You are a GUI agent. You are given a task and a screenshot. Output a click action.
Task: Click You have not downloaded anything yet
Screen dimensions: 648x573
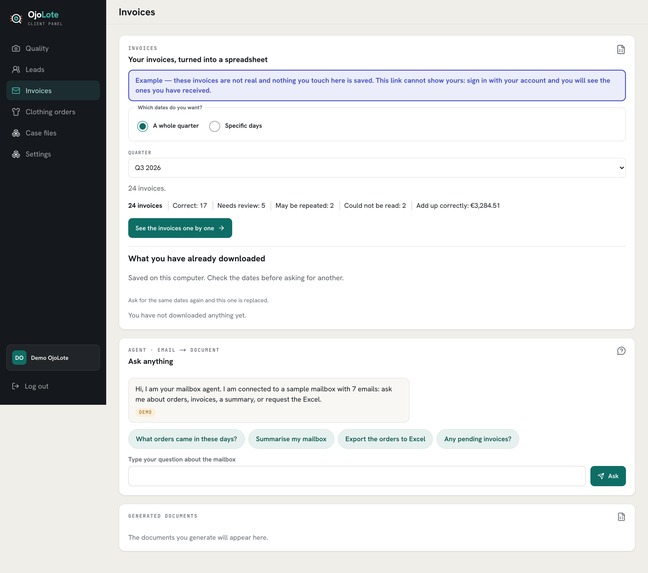187,315
